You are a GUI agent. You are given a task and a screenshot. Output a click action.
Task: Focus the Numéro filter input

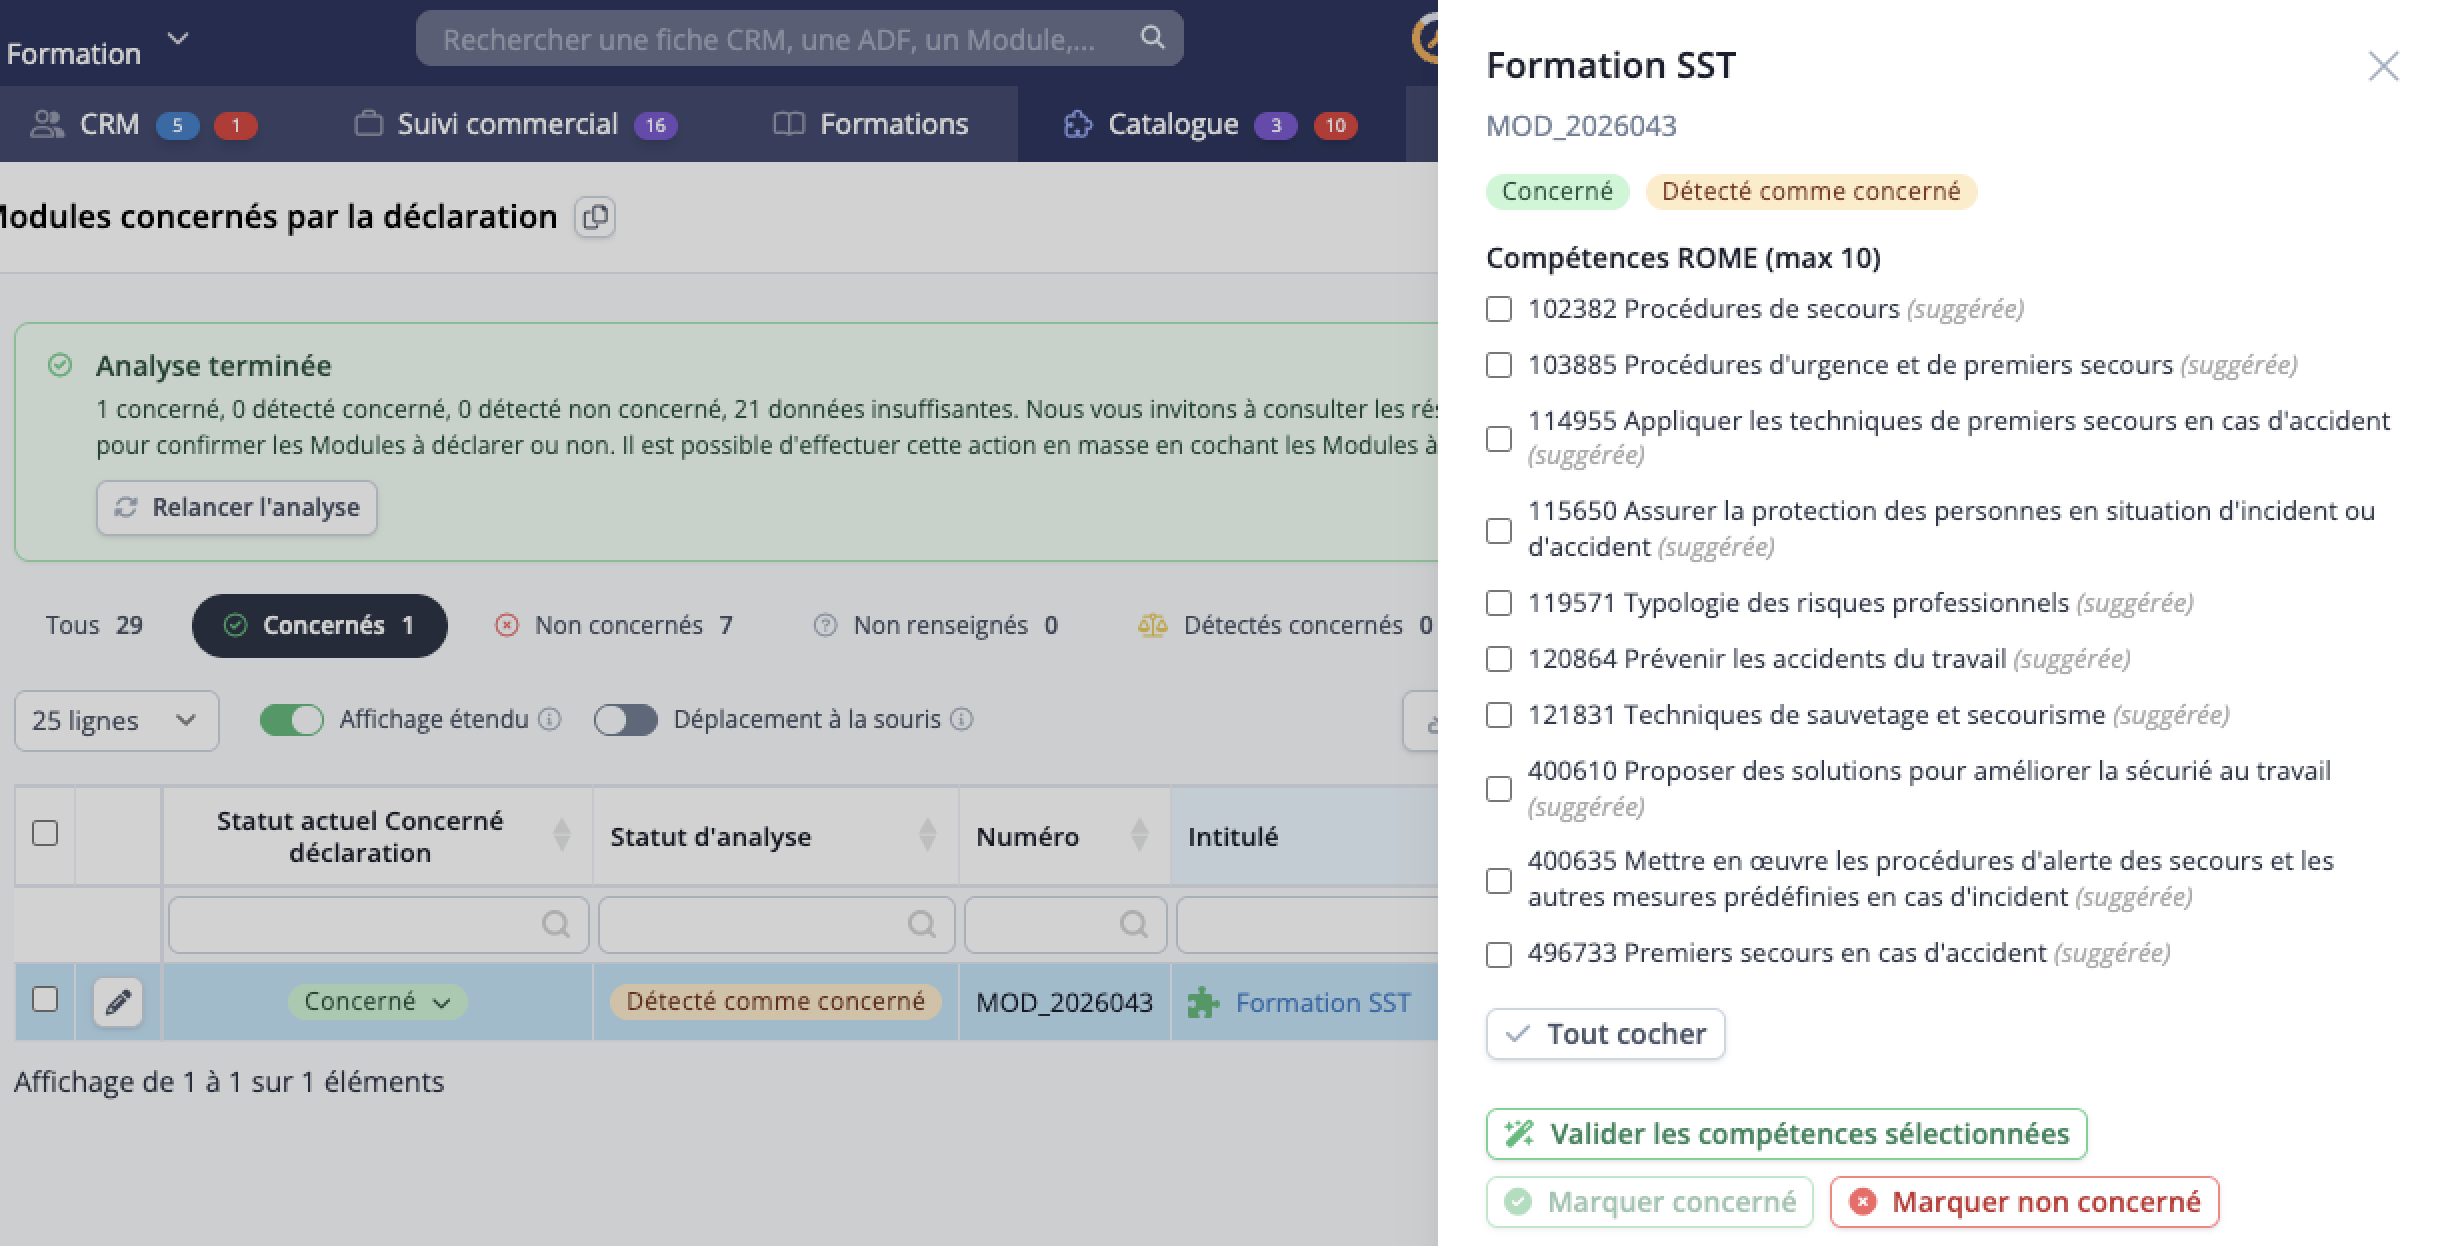(x=1066, y=924)
